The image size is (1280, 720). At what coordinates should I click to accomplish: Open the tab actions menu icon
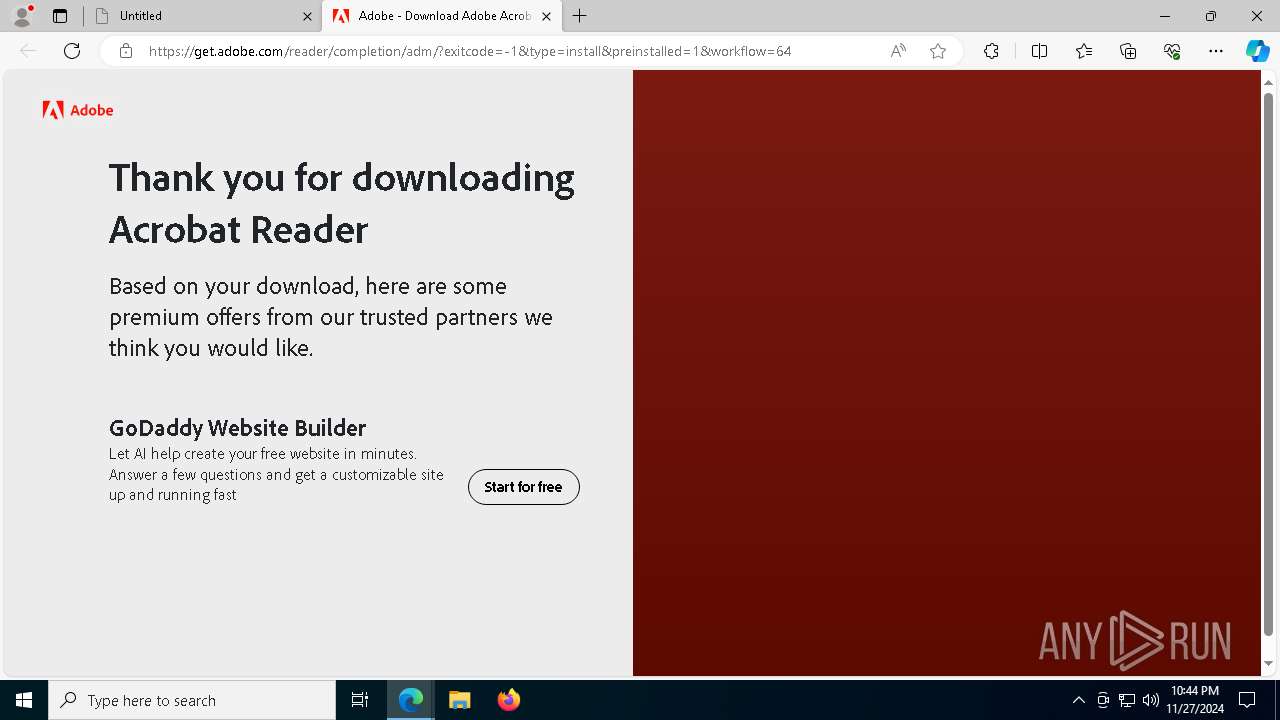point(60,16)
